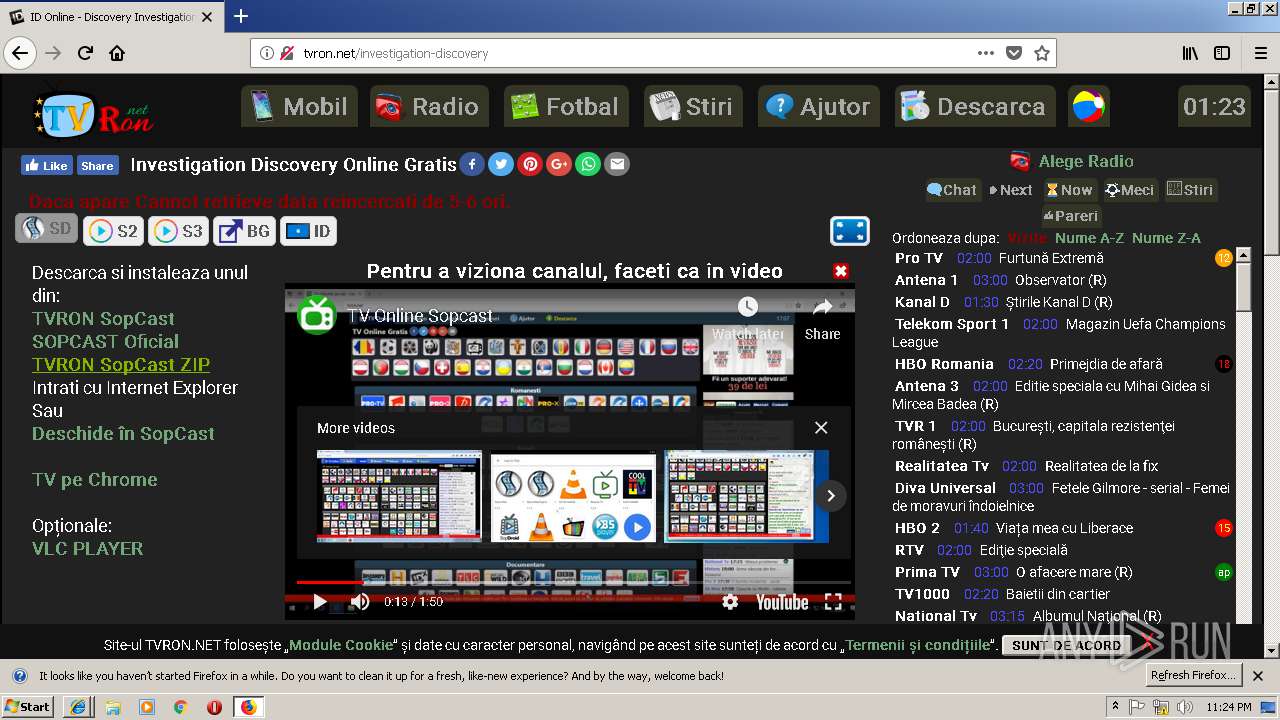Click the Facebook Share button

coord(97,166)
